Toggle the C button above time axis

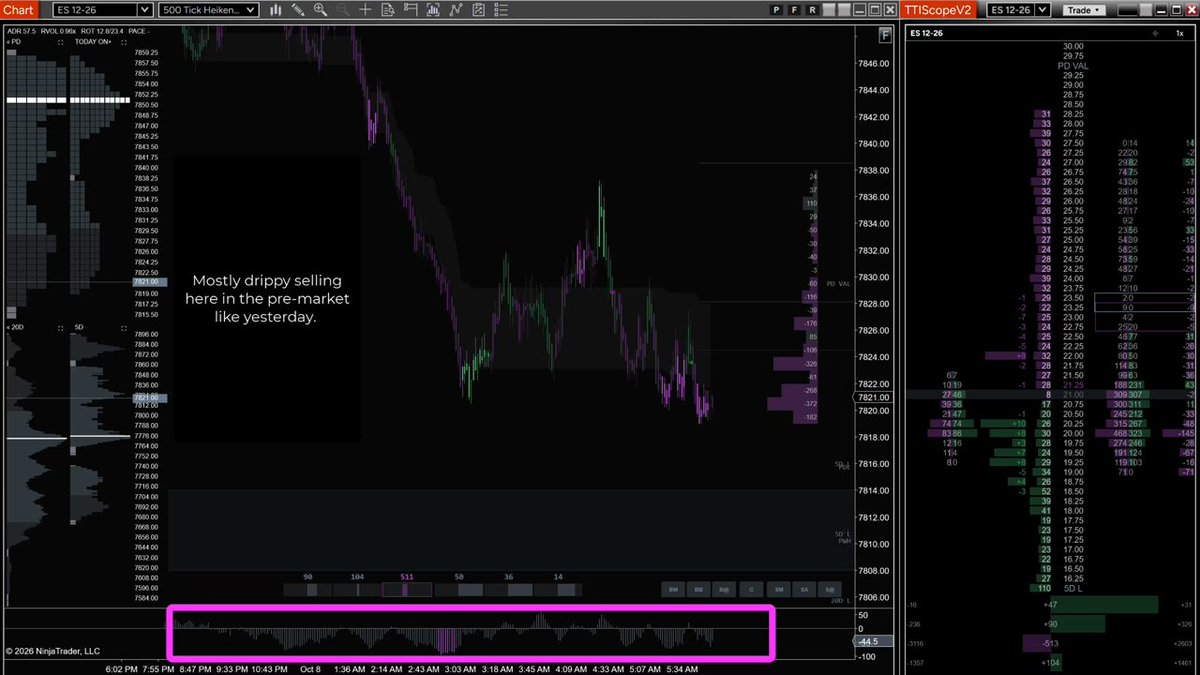click(x=752, y=590)
